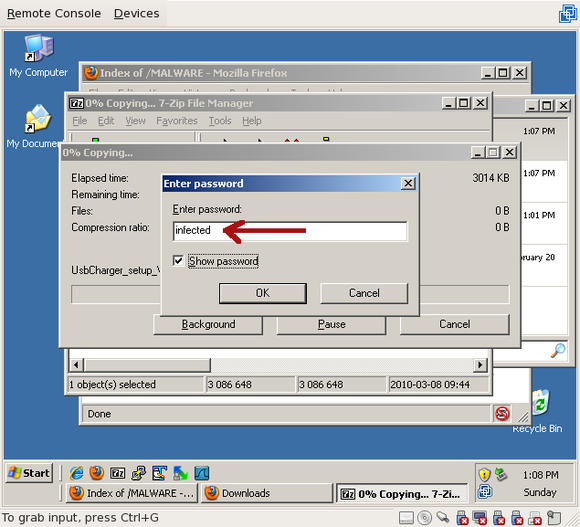Open the 7-Zip View menu
Screen dimensions: 580x527
[x=135, y=121]
